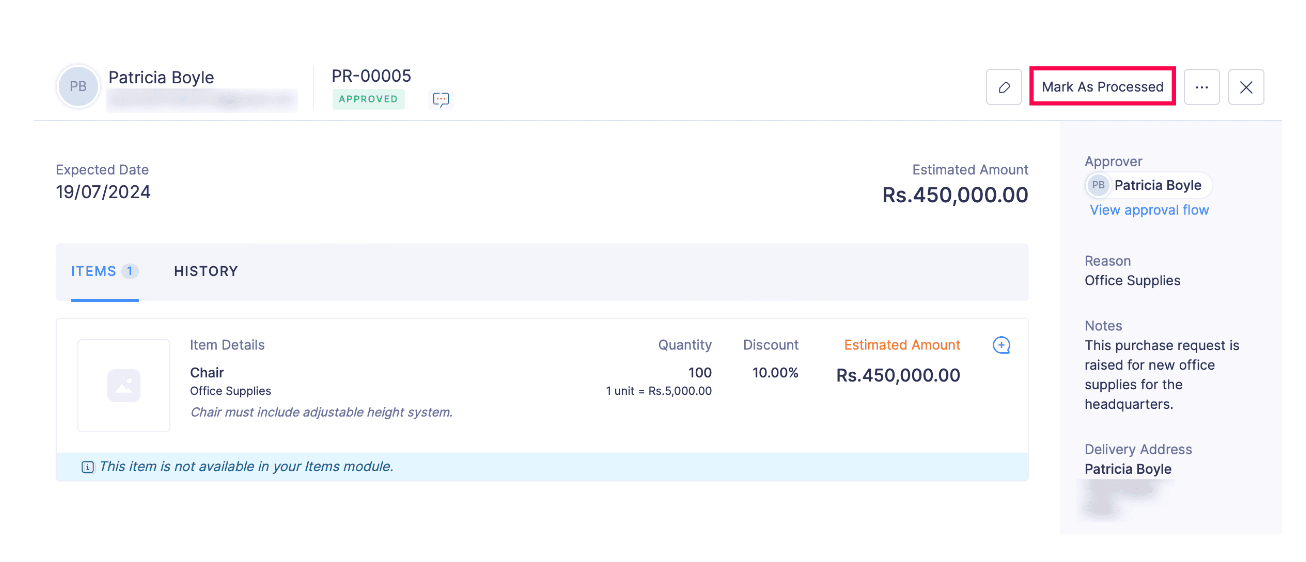Click the info icon in the unavailable-item banner
Image resolution: width=1306 pixels, height=562 pixels.
click(x=88, y=467)
